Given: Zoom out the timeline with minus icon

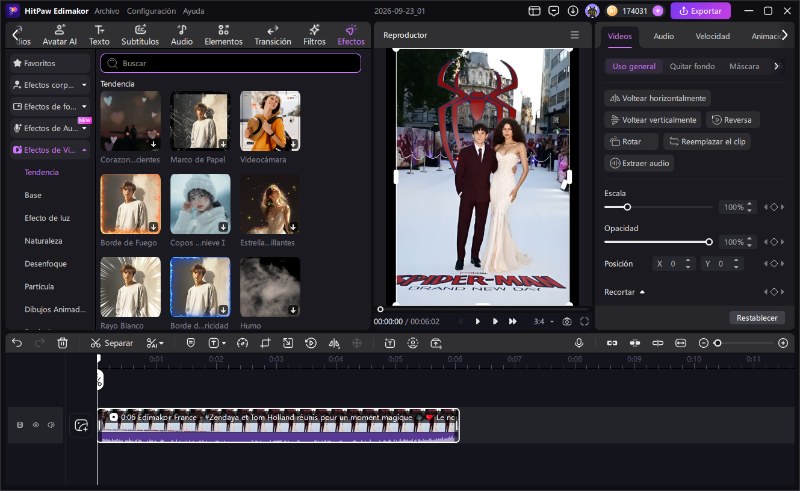Looking at the screenshot, I should pyautogui.click(x=703, y=343).
